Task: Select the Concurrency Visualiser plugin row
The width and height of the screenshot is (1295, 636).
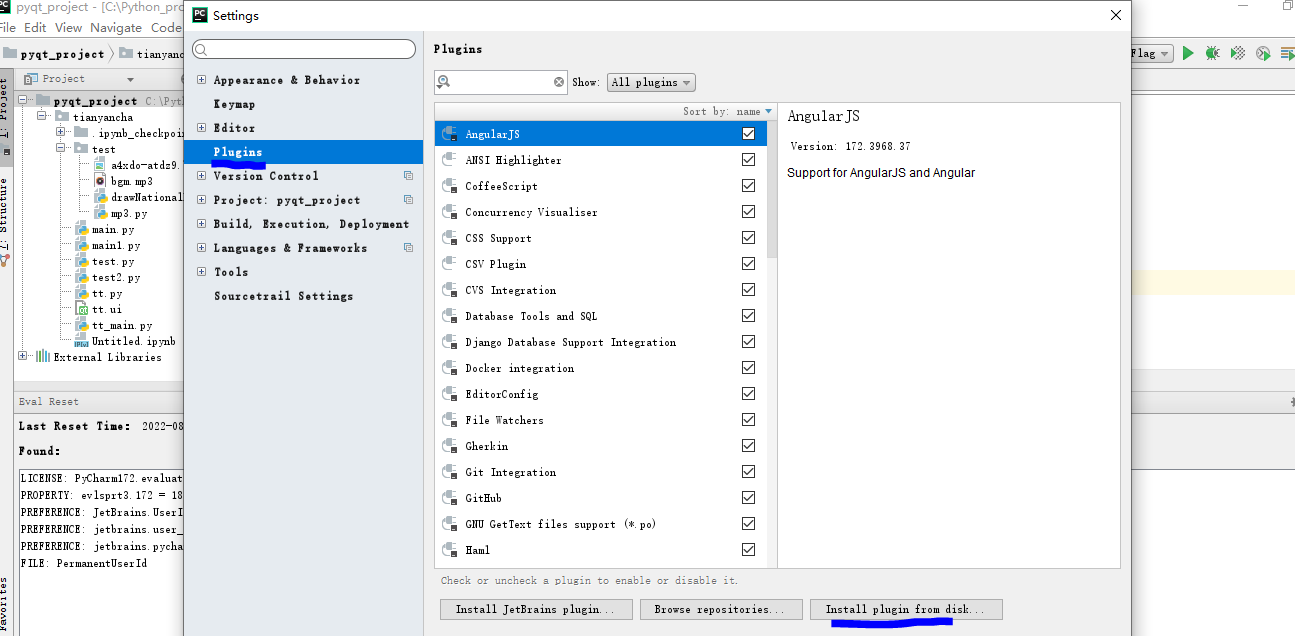Action: click(601, 212)
